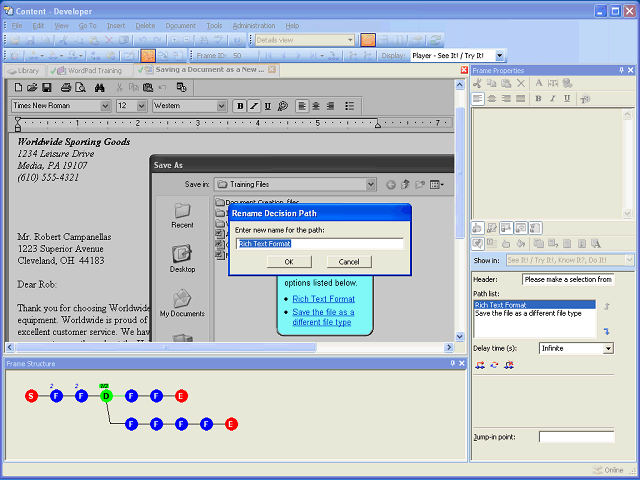Open the Delay time Infinite dropdown
The height and width of the screenshot is (480, 640).
(x=608, y=349)
